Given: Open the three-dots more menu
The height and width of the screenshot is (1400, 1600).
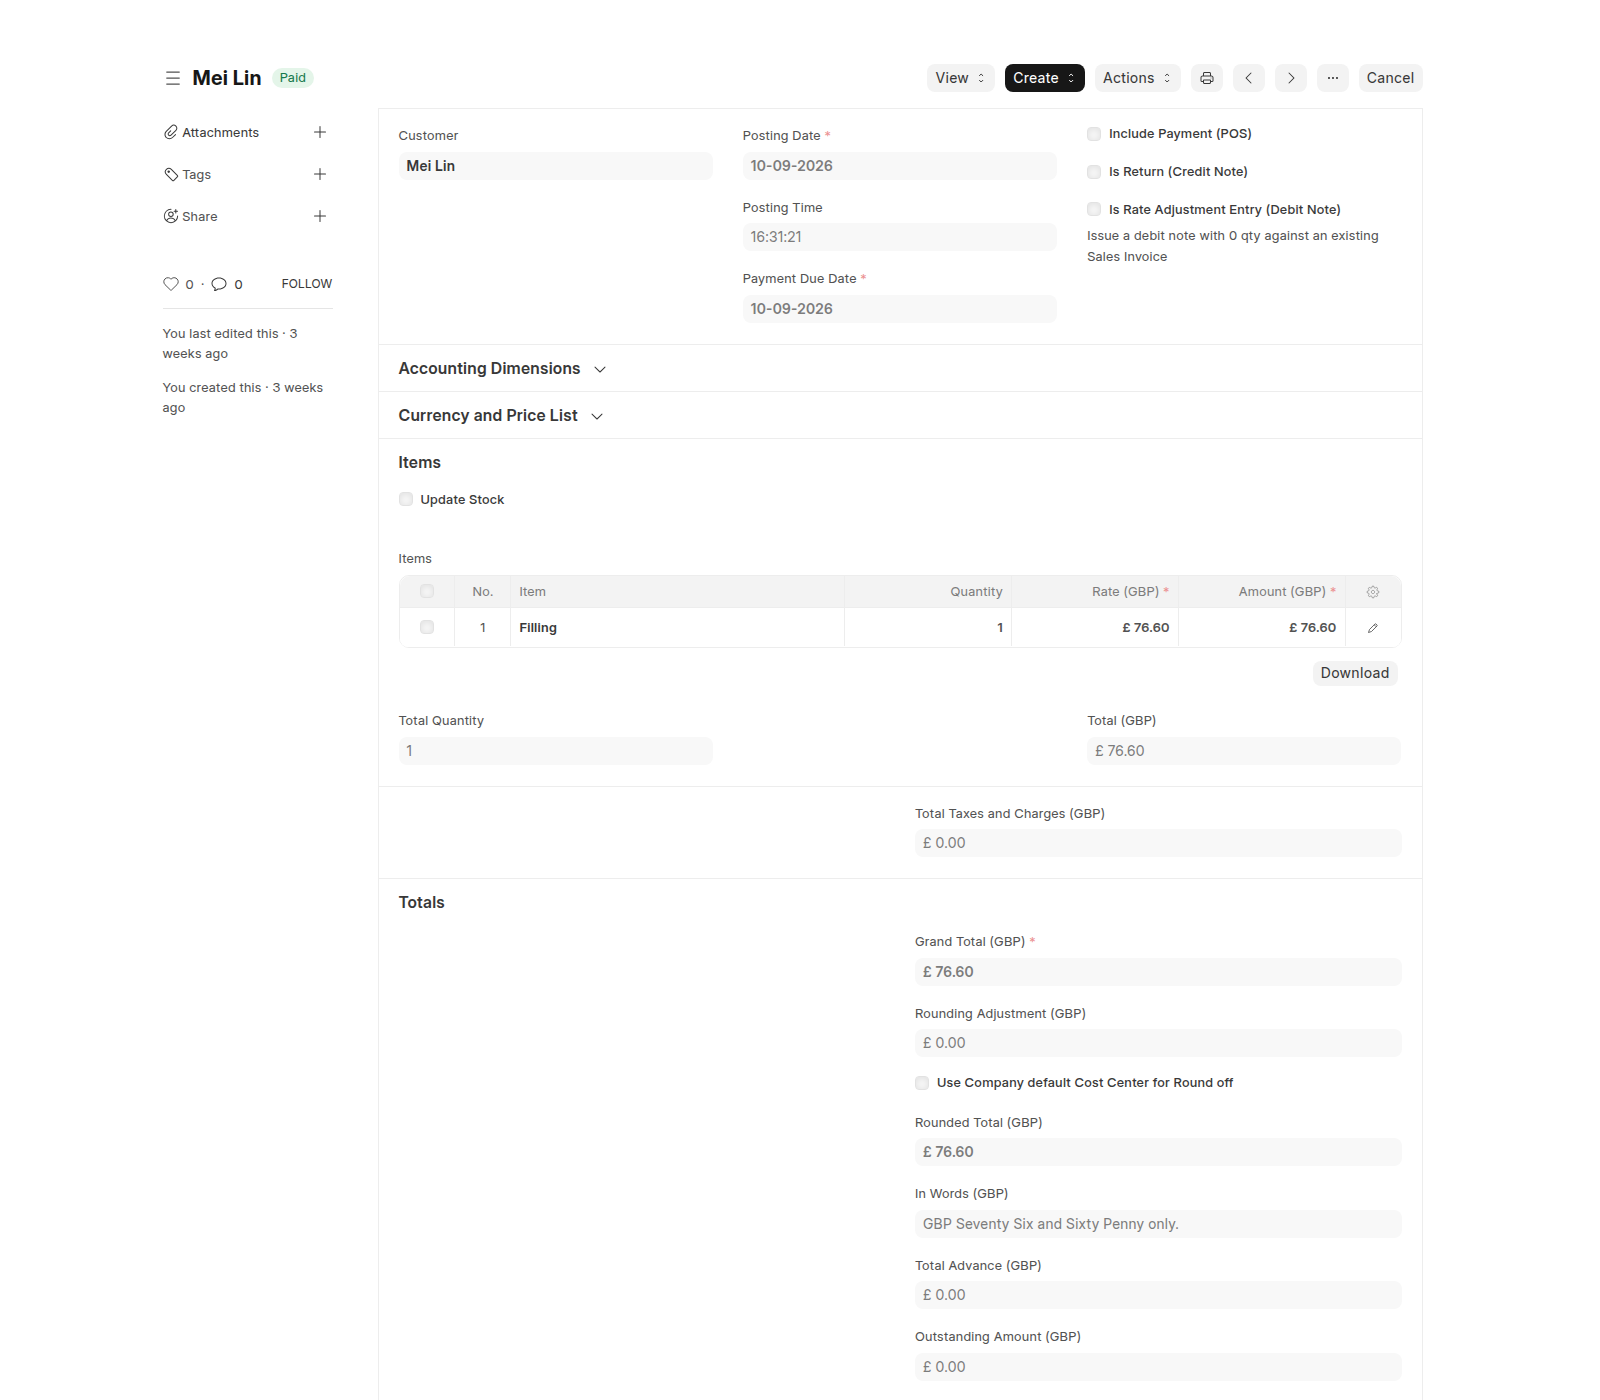Looking at the screenshot, I should tap(1333, 78).
